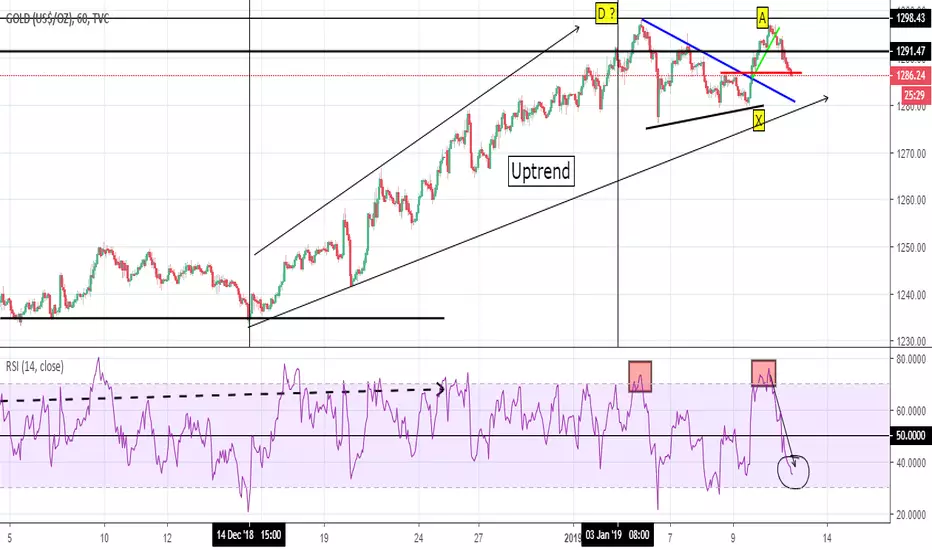The image size is (932, 550).
Task: Select the left red overbought box in RSI
Action: (640, 376)
